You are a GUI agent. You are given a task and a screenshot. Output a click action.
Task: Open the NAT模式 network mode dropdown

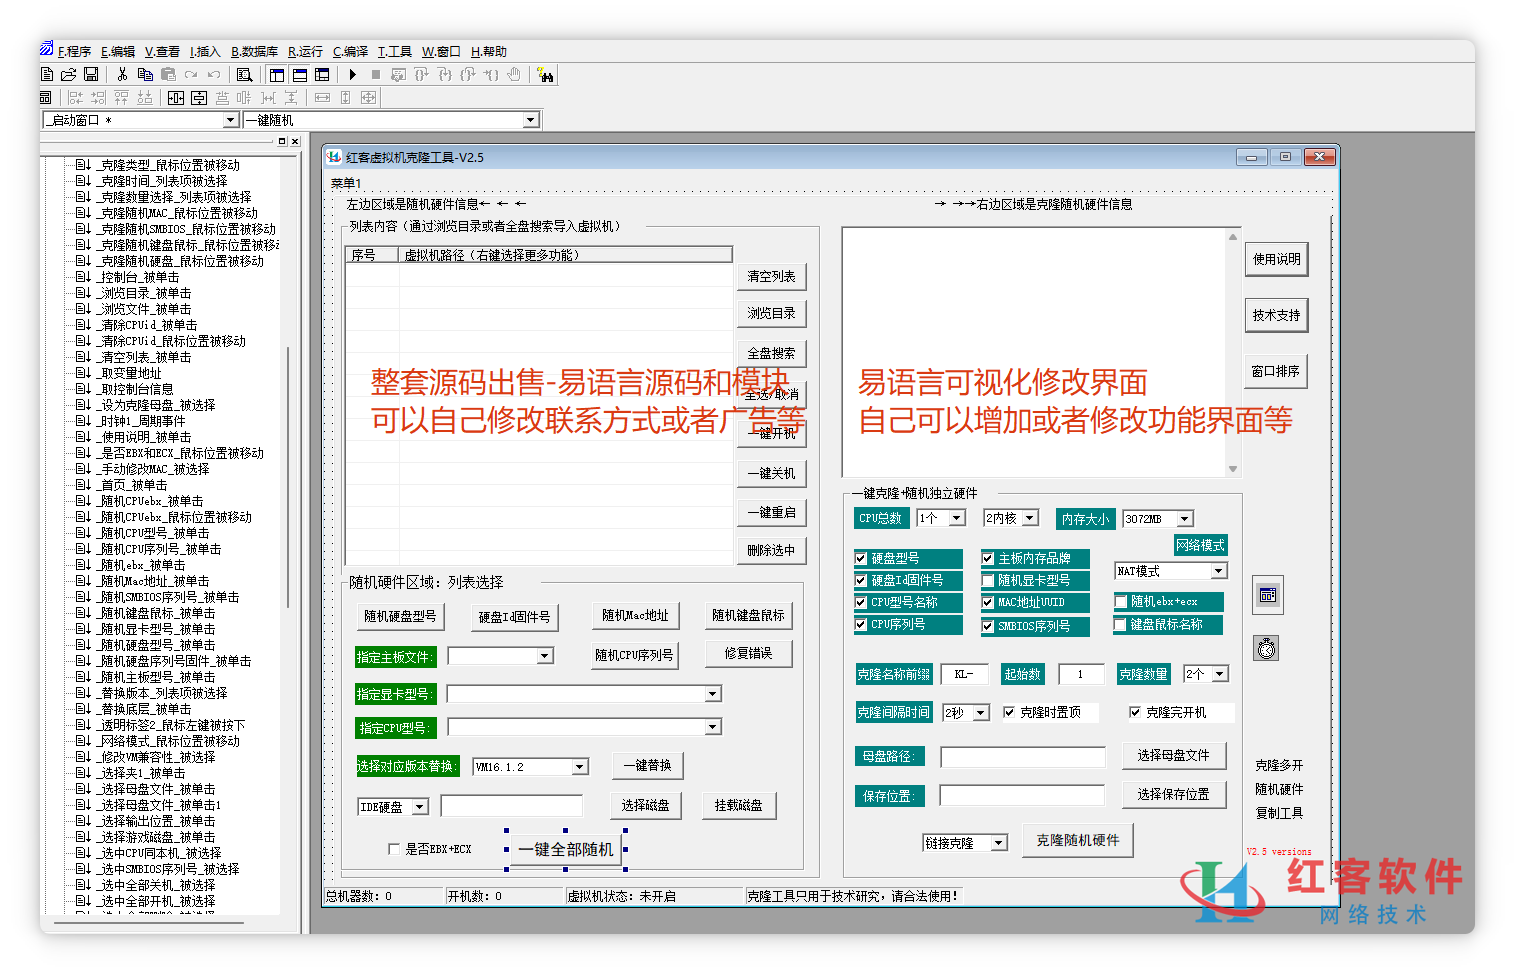click(x=1218, y=571)
